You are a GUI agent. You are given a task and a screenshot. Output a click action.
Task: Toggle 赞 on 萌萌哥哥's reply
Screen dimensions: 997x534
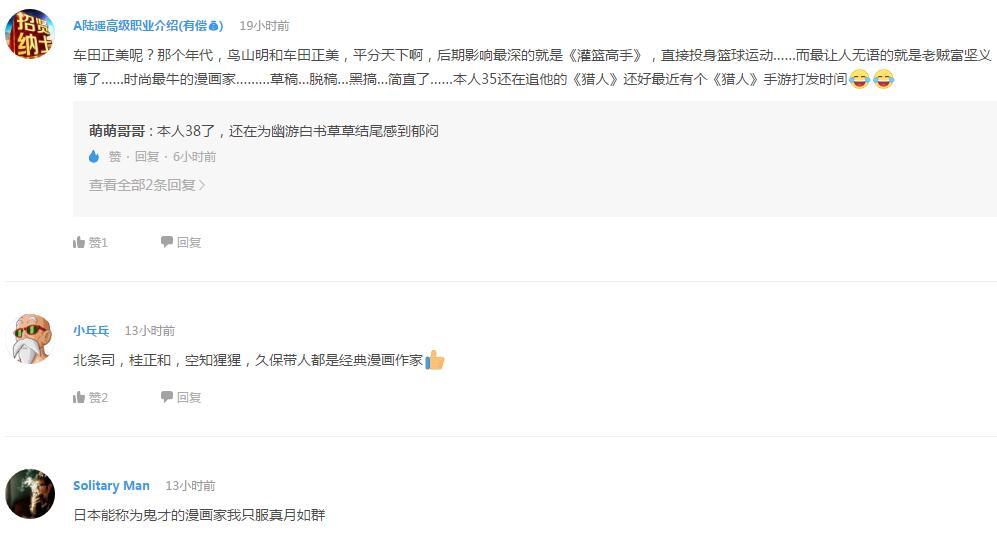[115, 156]
